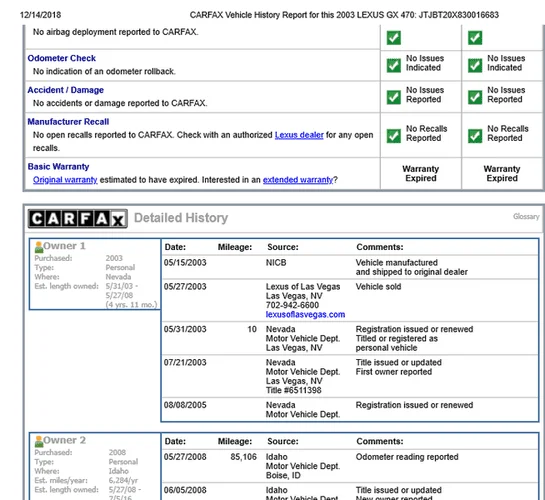Click Owner 2 Comments column header
Image resolution: width=545 pixels, height=500 pixels.
[x=380, y=441]
